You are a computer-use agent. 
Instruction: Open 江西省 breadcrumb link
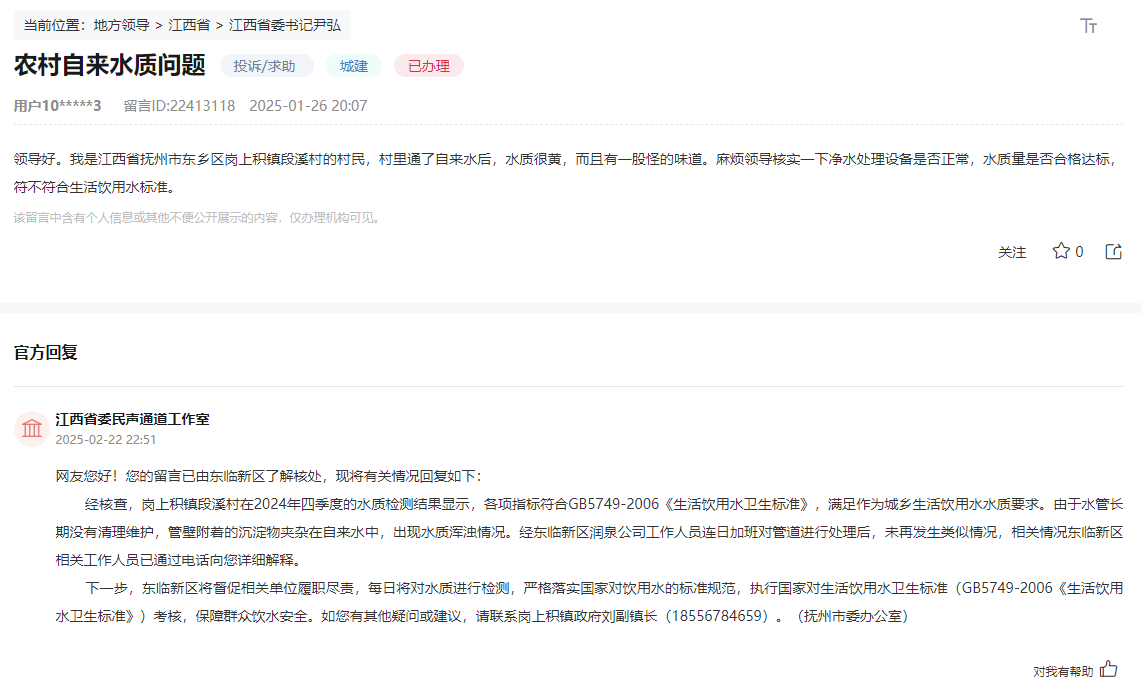189,25
